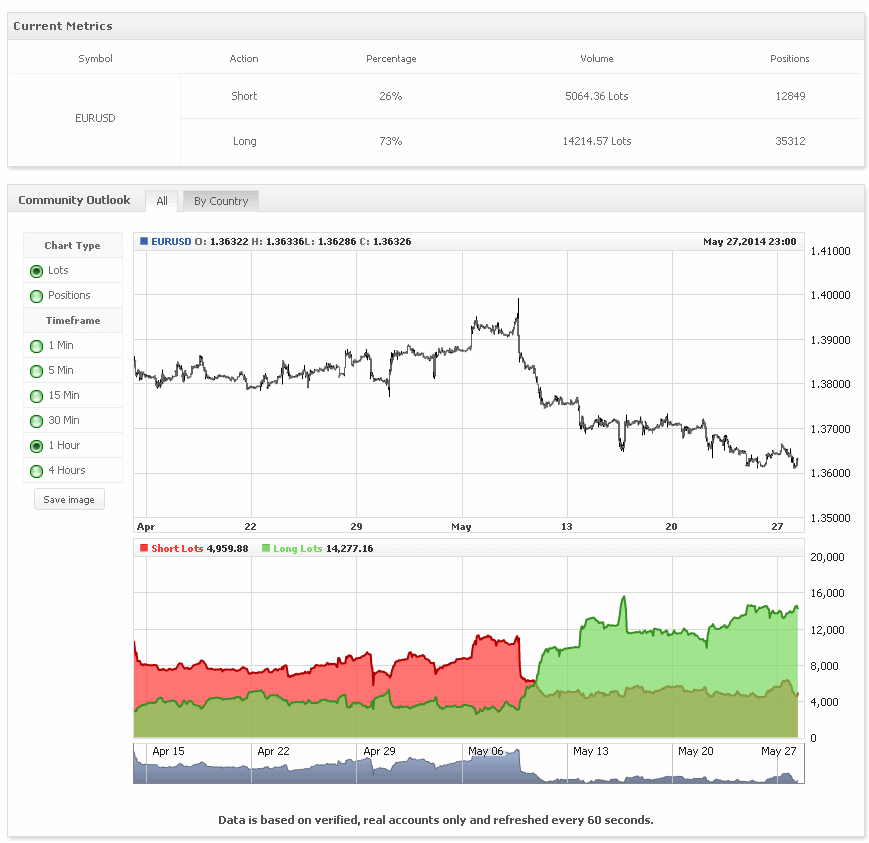This screenshot has height=843, width=869.
Task: Click the 16,000 lots axis label
Action: [827, 593]
